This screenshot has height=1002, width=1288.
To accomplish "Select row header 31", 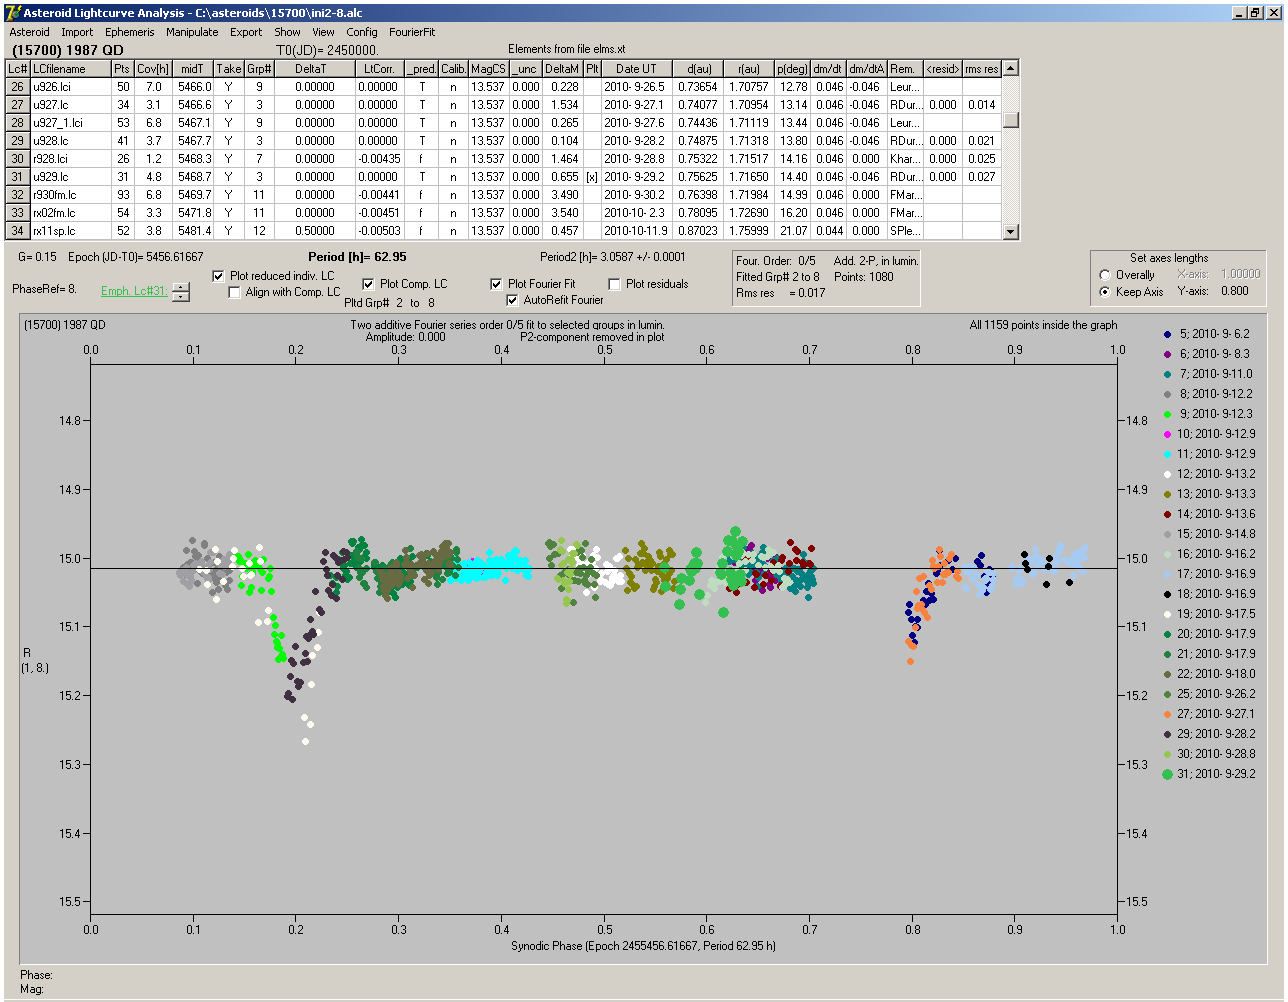I will (x=18, y=177).
